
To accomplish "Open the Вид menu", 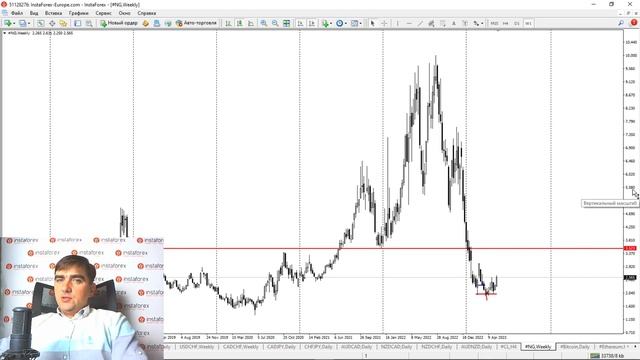I will (34, 13).
